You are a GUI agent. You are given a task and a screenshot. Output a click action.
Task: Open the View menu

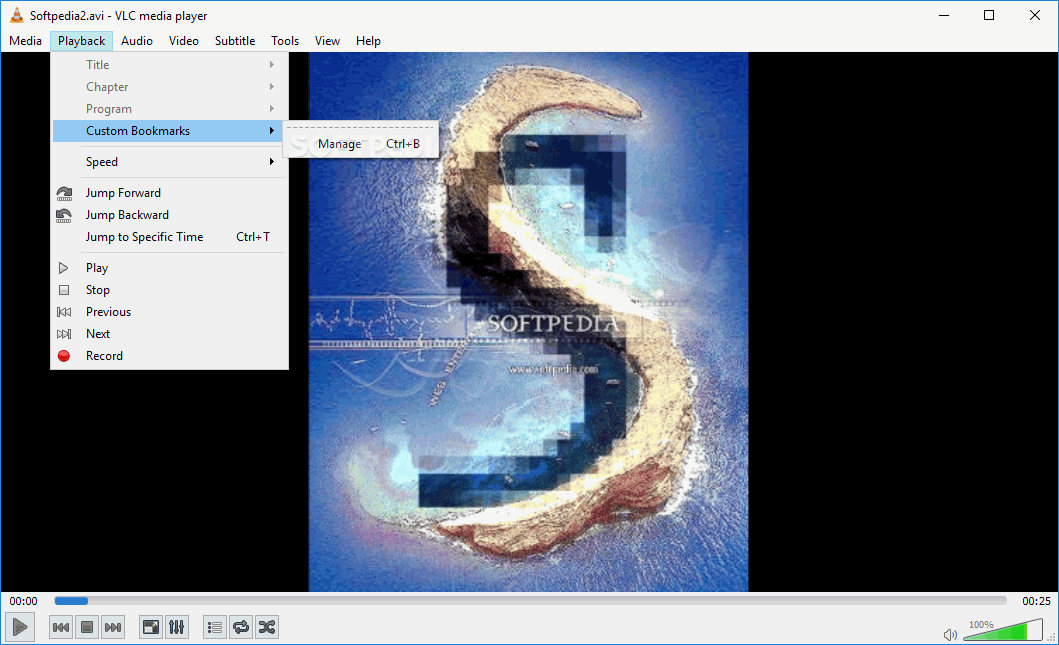click(x=328, y=41)
